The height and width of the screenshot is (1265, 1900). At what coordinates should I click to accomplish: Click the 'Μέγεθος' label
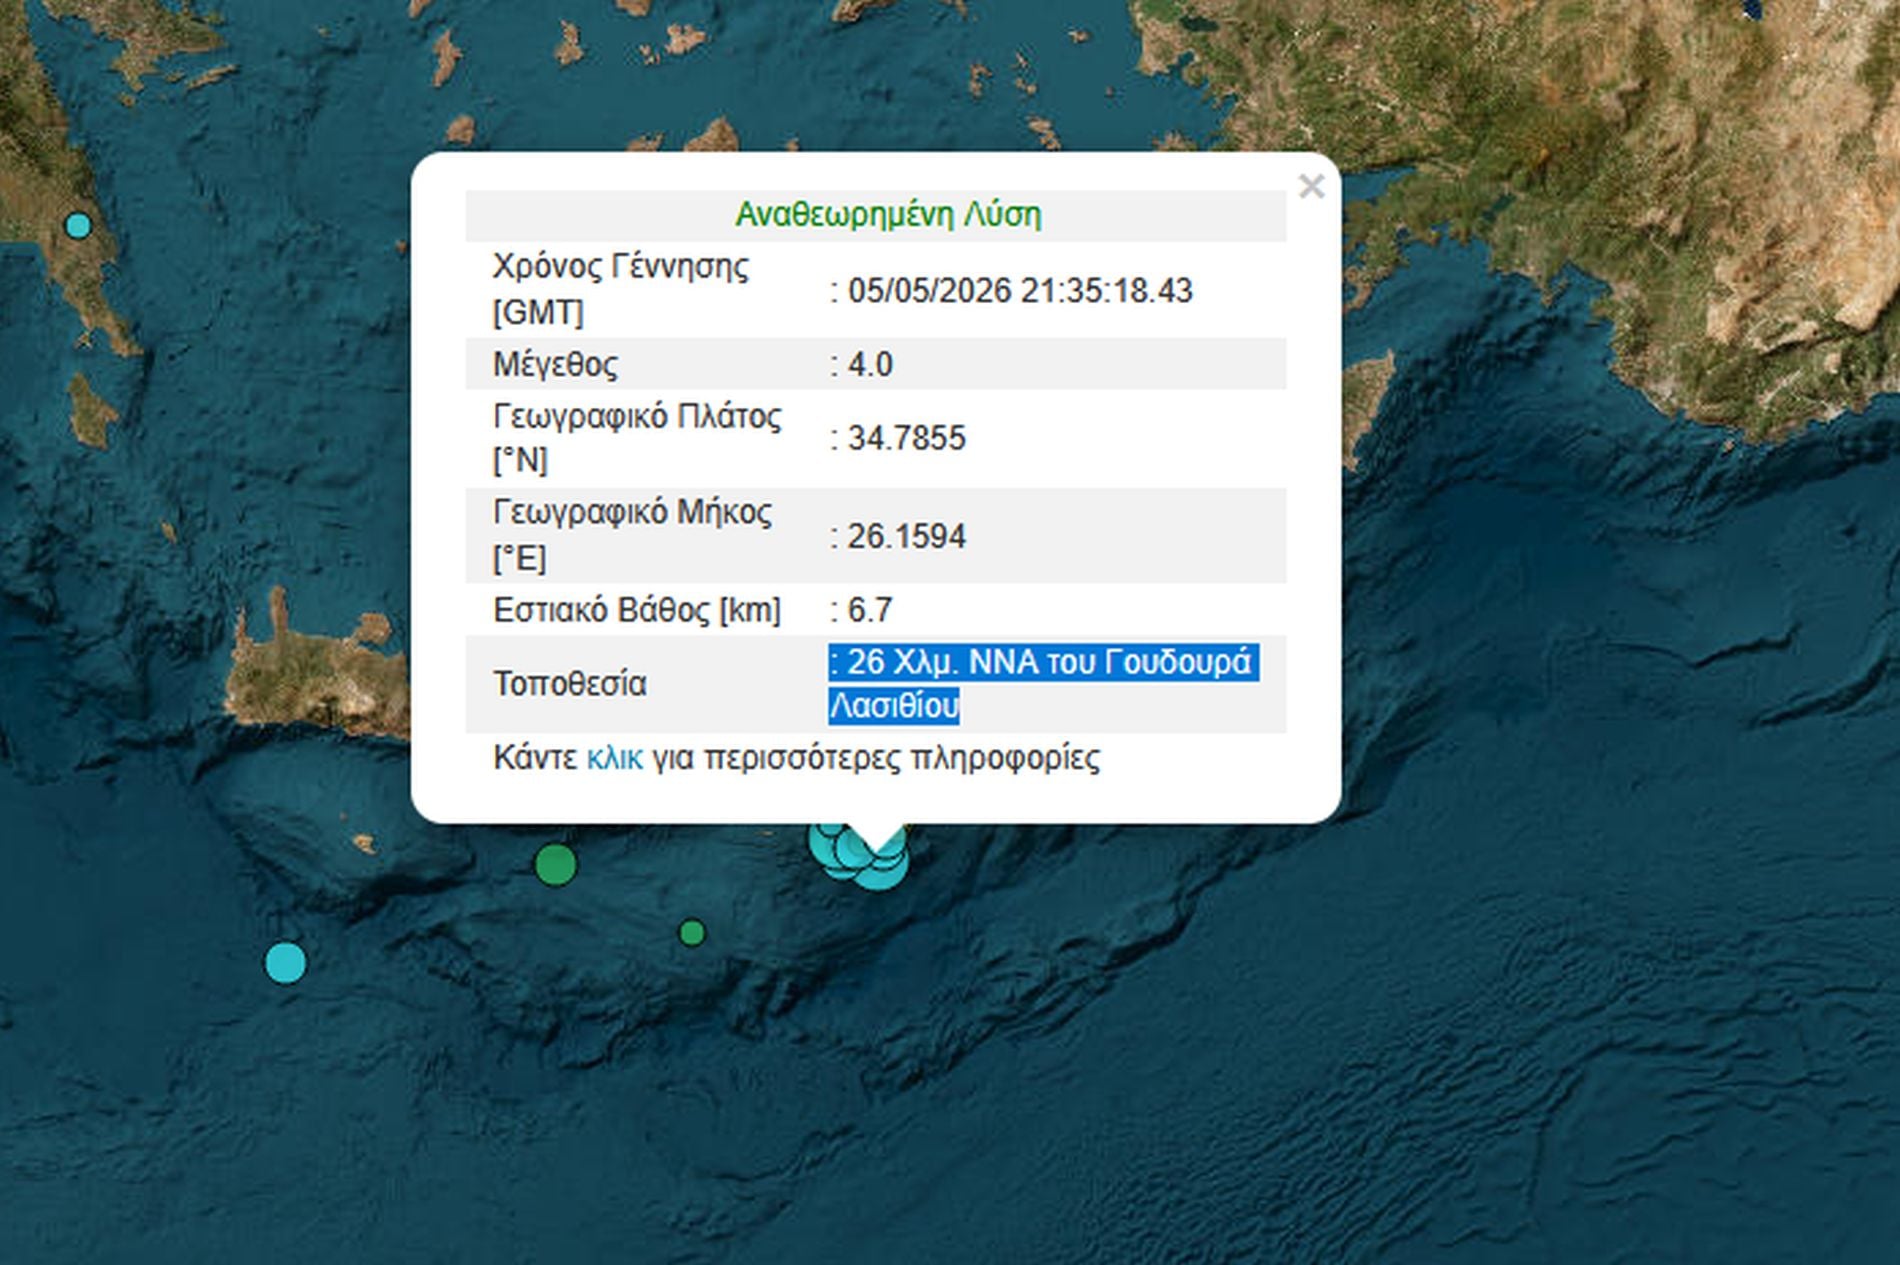point(555,364)
